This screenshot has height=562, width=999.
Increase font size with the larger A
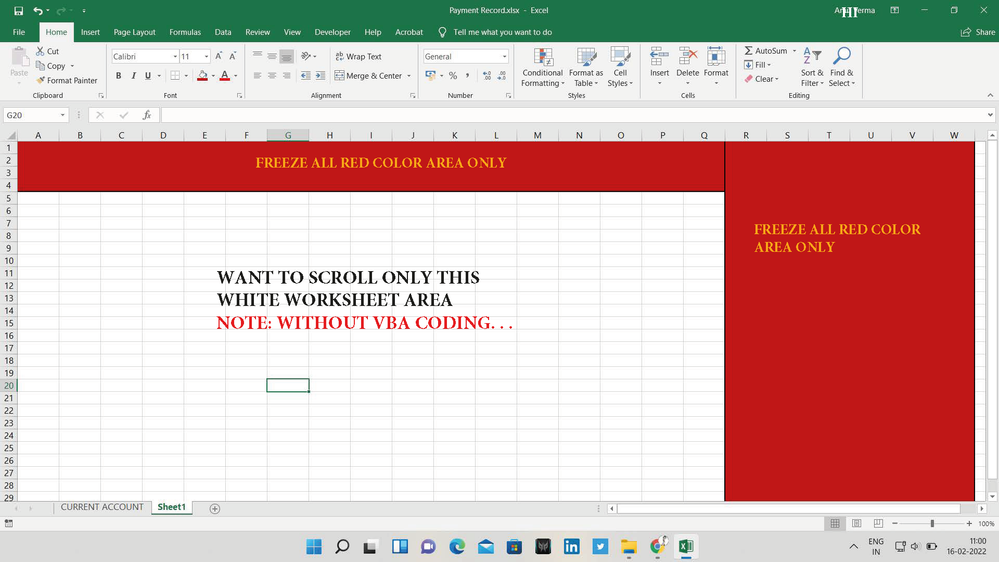coord(219,56)
